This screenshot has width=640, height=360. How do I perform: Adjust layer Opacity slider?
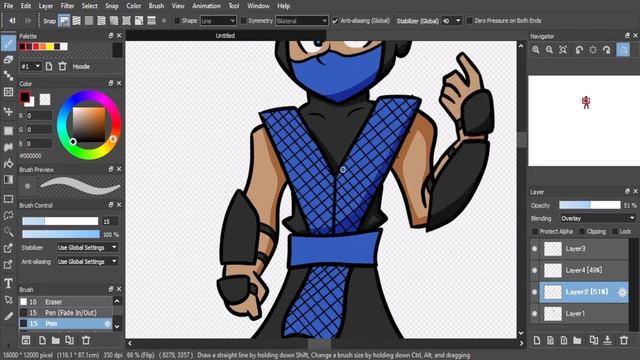coord(589,205)
